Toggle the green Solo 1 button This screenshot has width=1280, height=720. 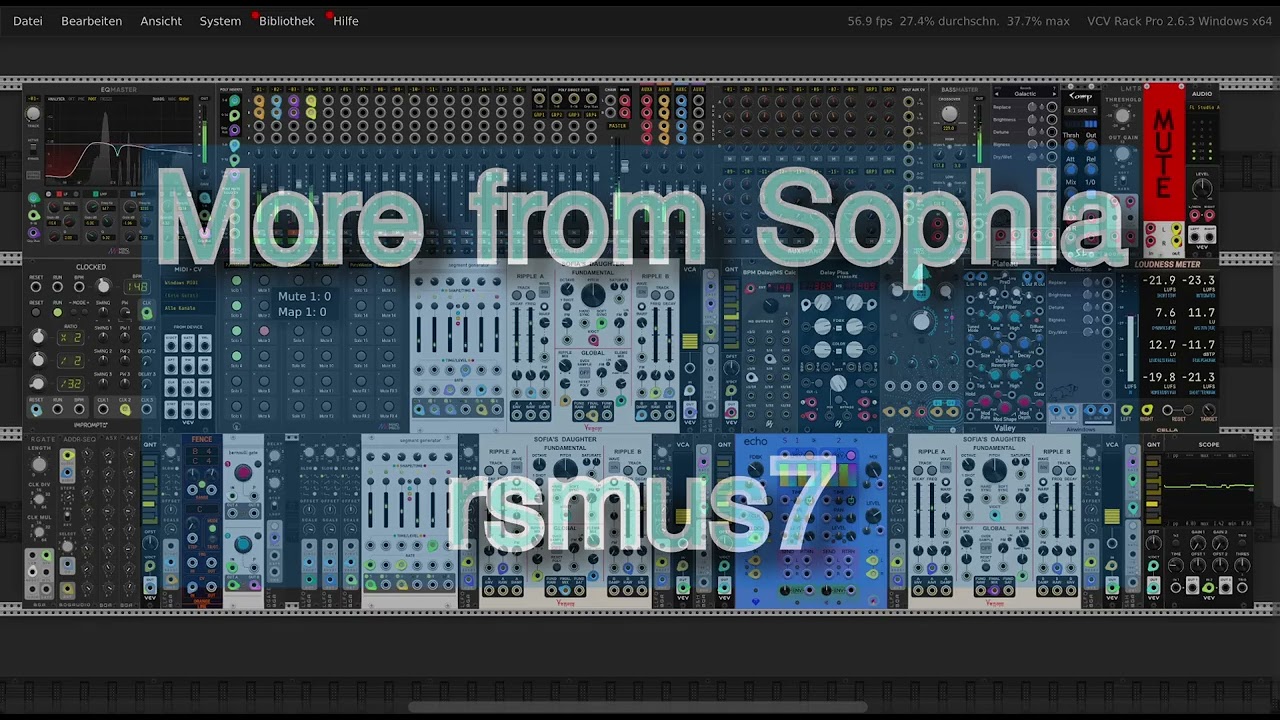[236, 280]
